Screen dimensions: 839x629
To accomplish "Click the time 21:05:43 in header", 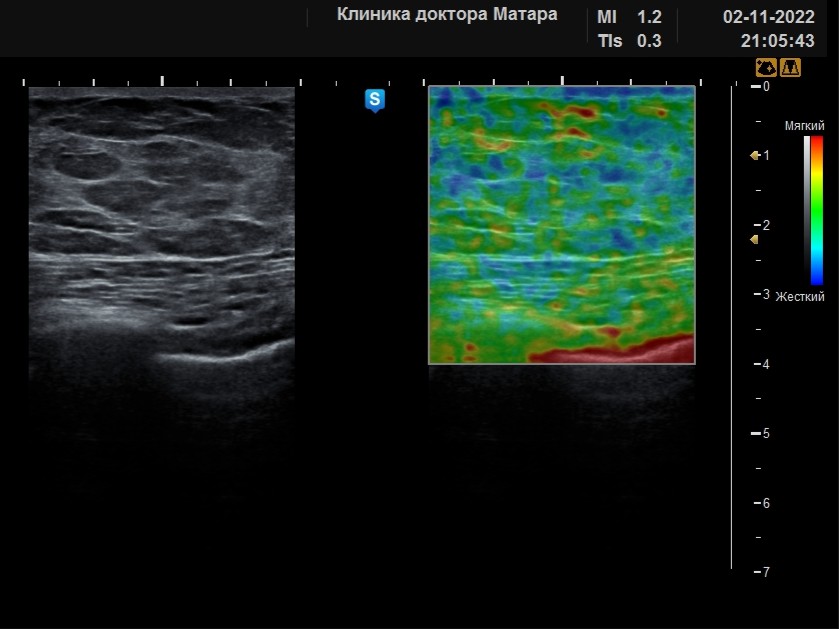I will tap(777, 41).
